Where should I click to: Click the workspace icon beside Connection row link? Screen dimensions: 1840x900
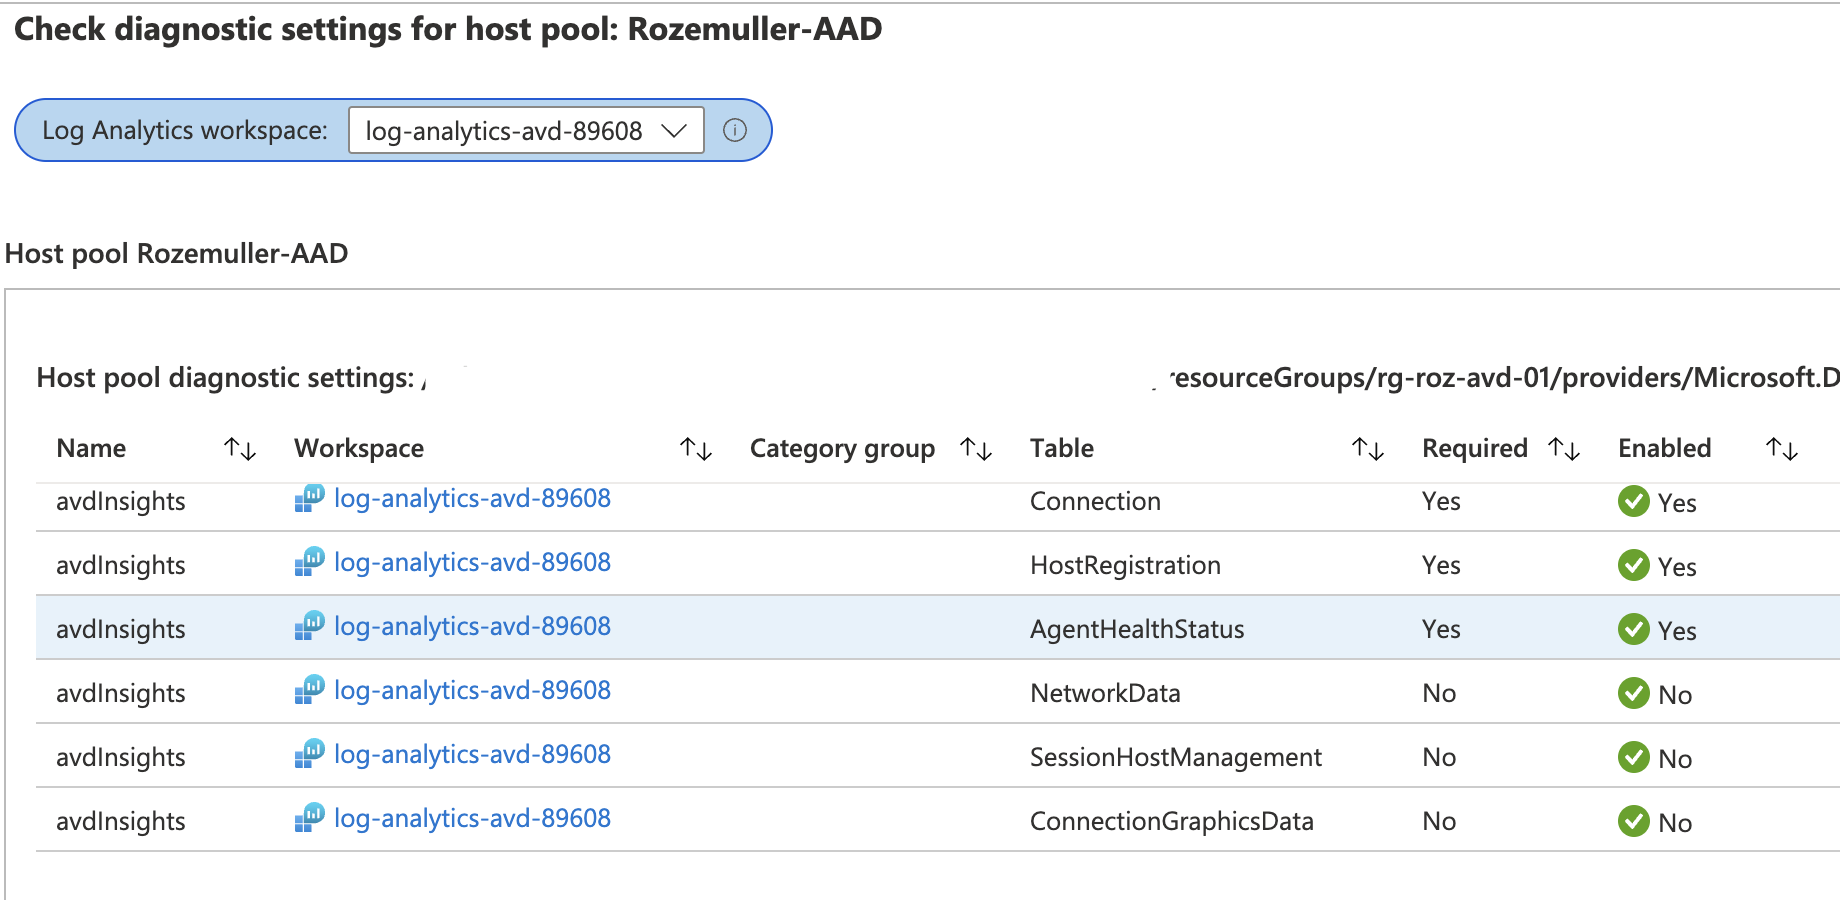(311, 498)
